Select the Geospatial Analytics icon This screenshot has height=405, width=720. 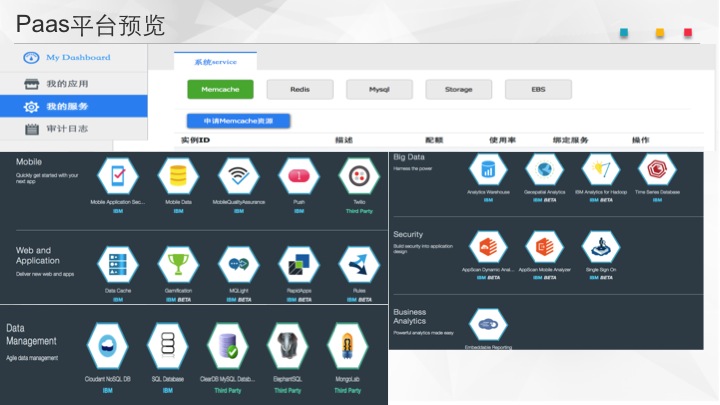[x=545, y=169]
